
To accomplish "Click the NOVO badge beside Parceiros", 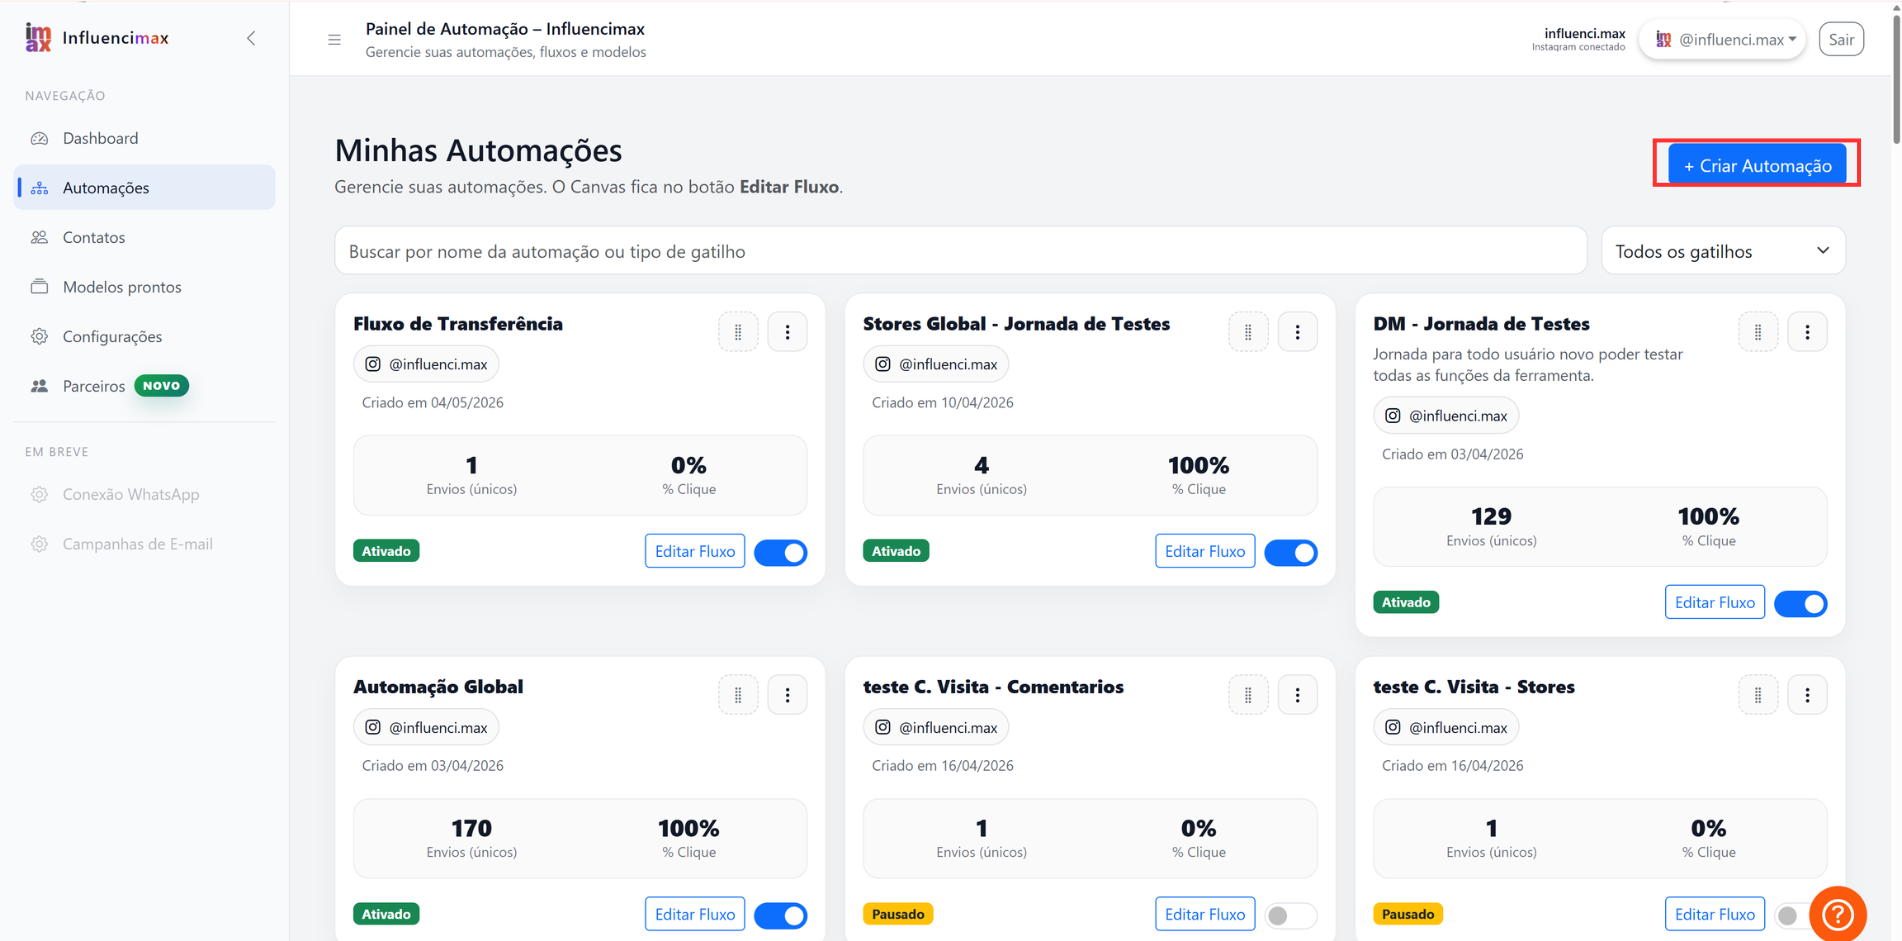I will coord(161,385).
